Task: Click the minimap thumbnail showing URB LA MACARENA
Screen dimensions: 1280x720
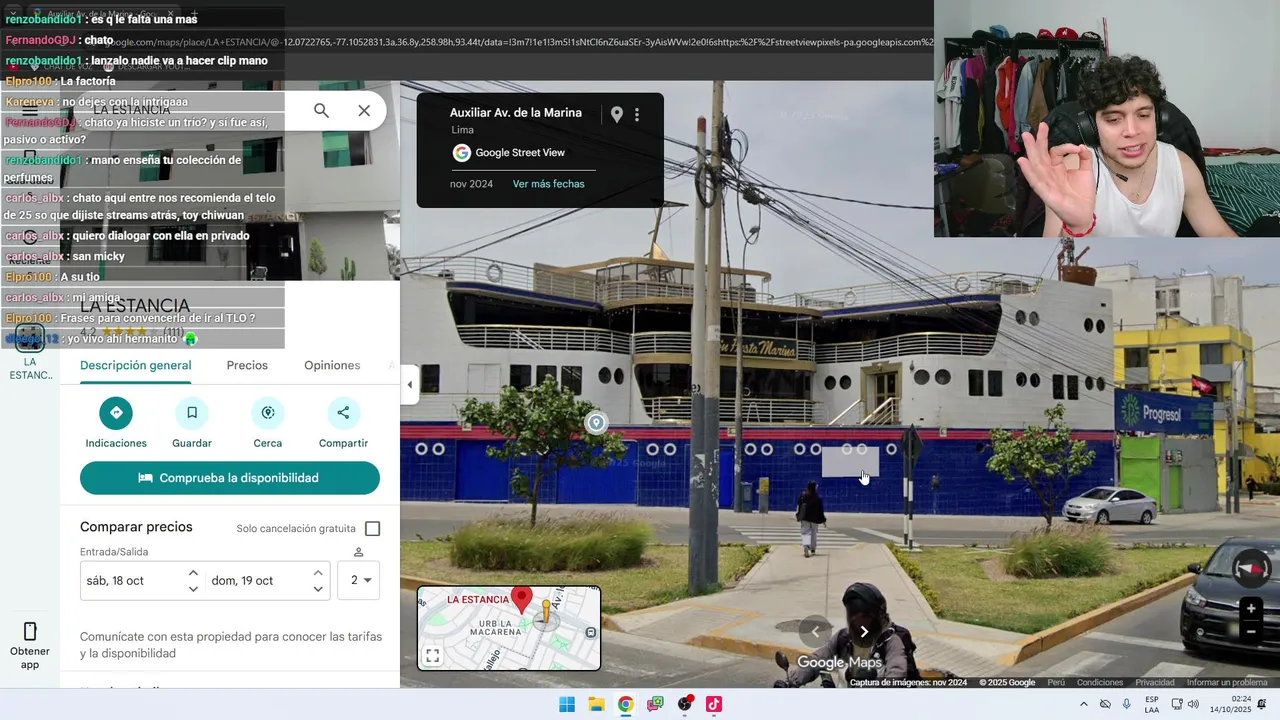Action: click(509, 628)
